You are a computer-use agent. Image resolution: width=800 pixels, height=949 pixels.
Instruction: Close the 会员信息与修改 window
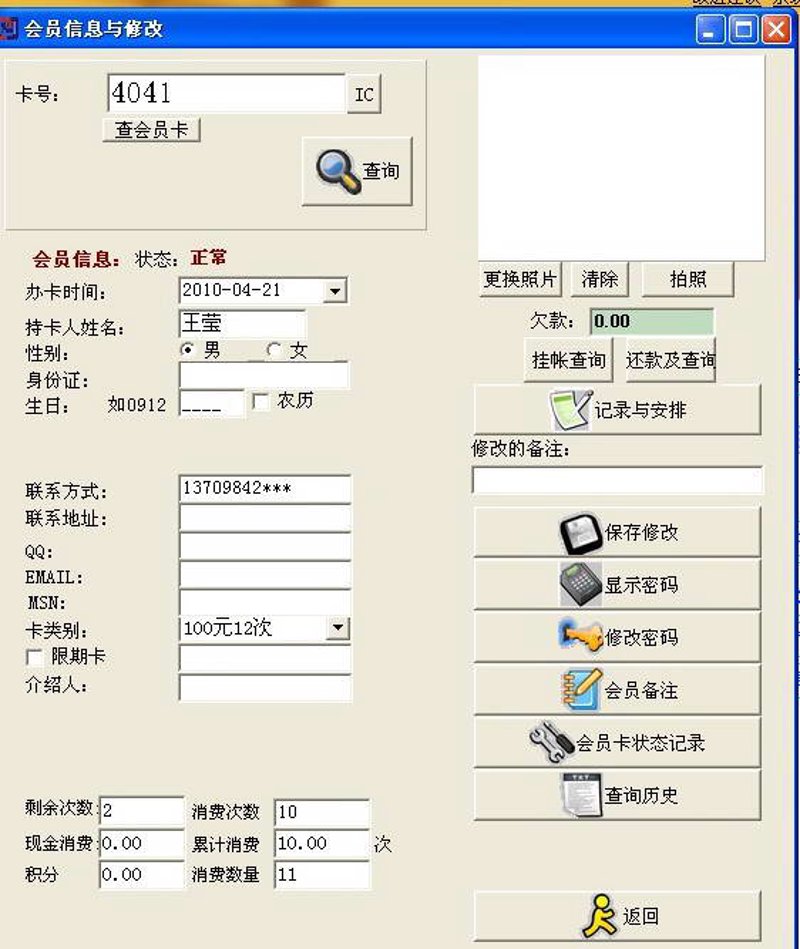pyautogui.click(x=776, y=30)
